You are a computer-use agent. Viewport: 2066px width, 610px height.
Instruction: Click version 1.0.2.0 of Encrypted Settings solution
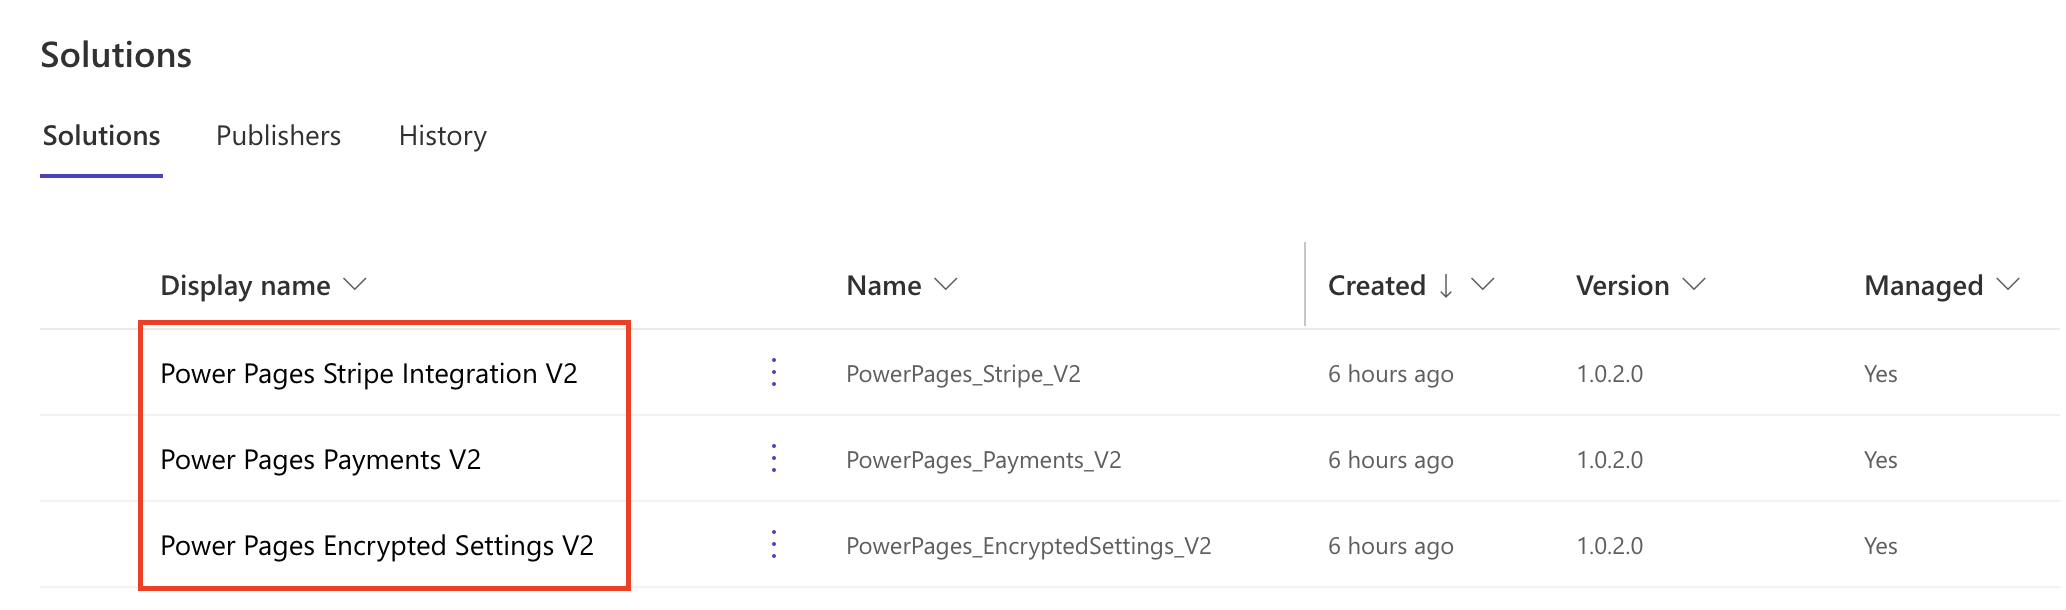(x=1610, y=545)
